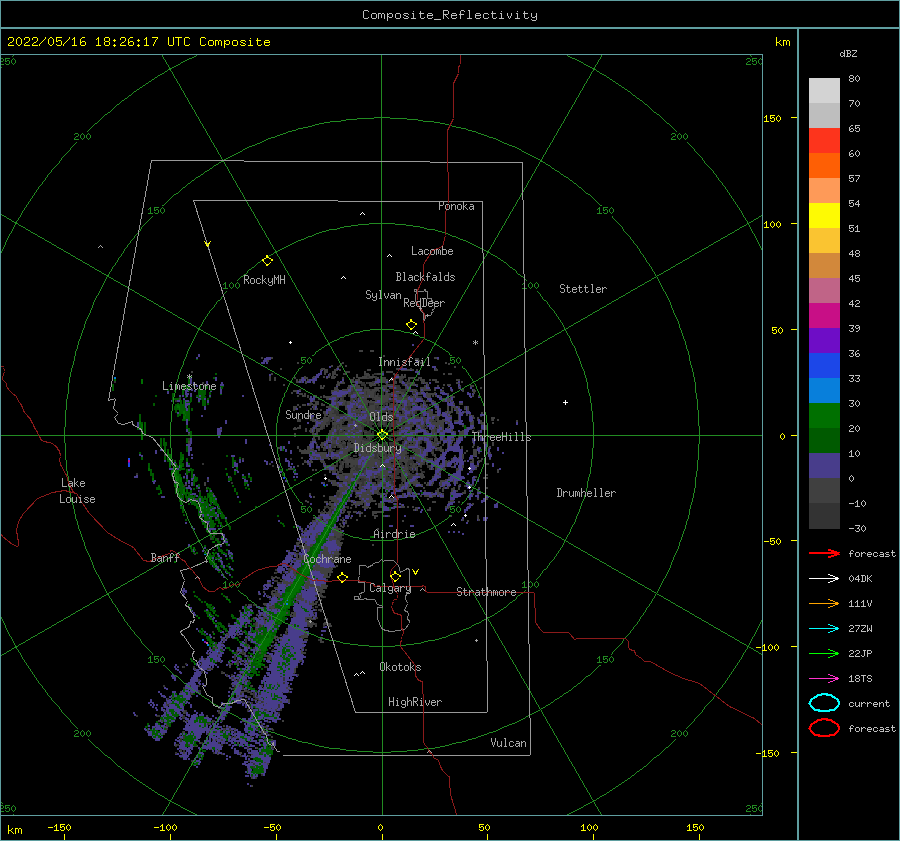Click the Strathmore label
Viewport: 900px width, 841px height.
[486, 592]
